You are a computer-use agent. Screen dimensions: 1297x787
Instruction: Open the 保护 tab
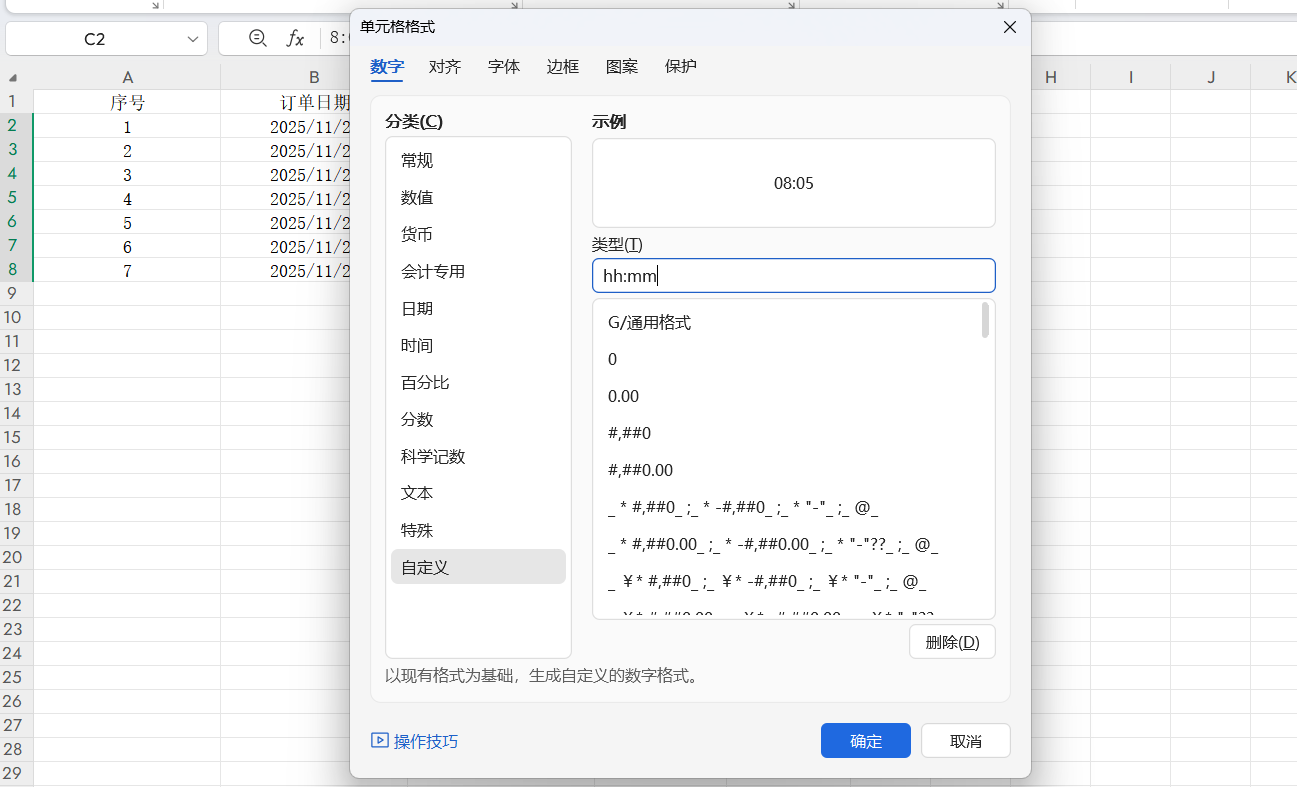680,66
